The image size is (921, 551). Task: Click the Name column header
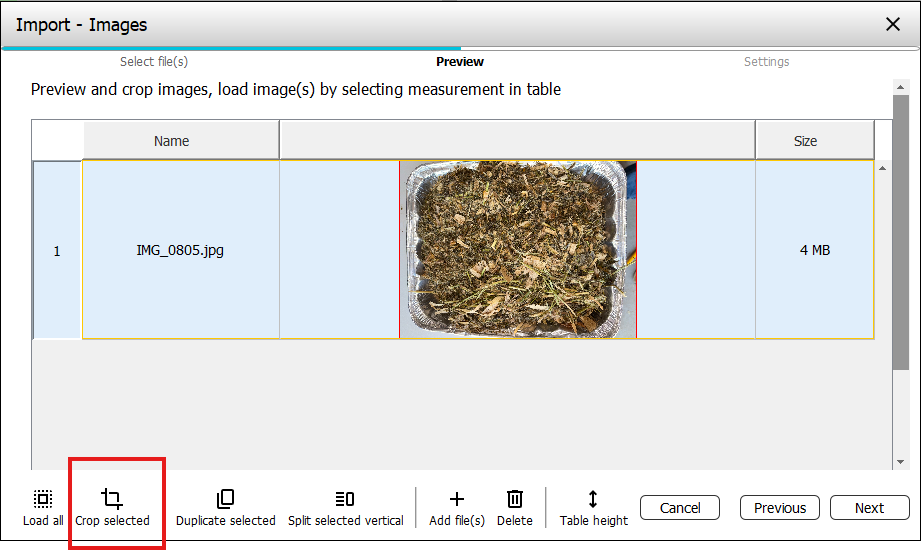click(172, 141)
